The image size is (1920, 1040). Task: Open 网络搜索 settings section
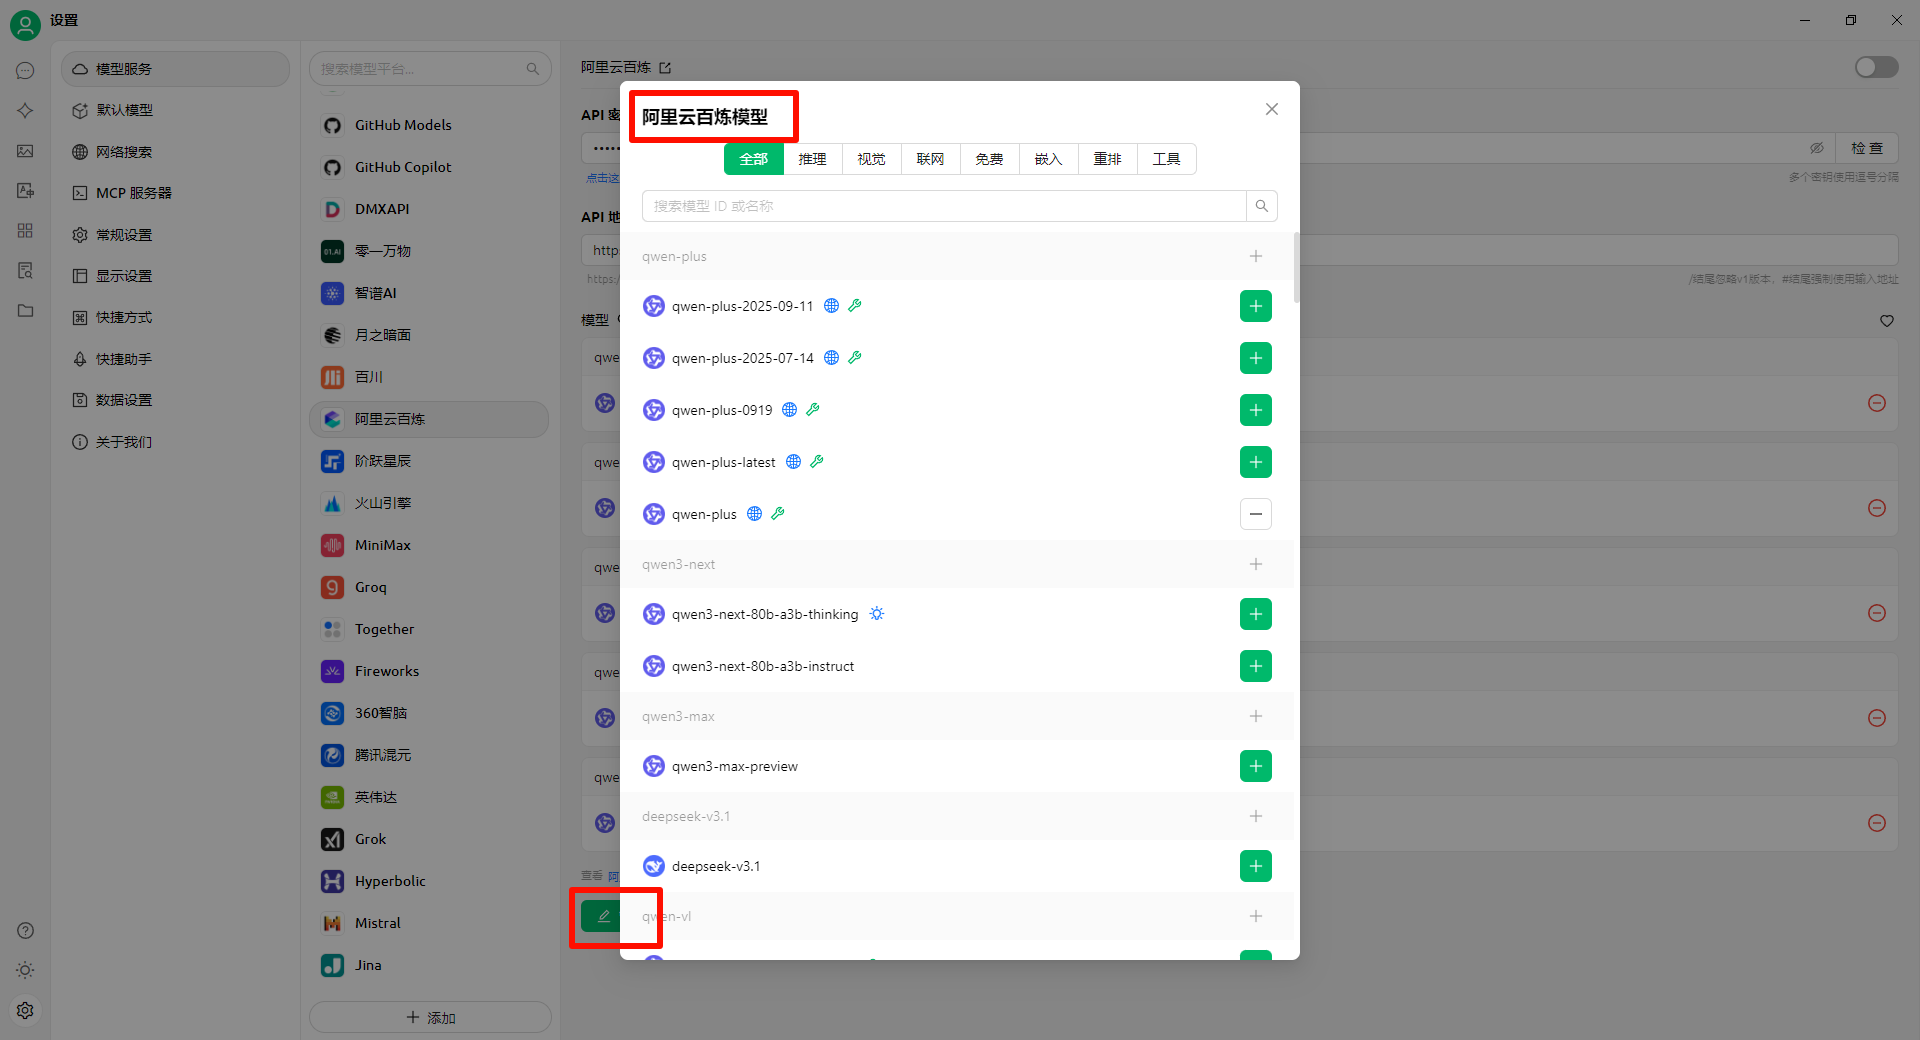coord(175,152)
